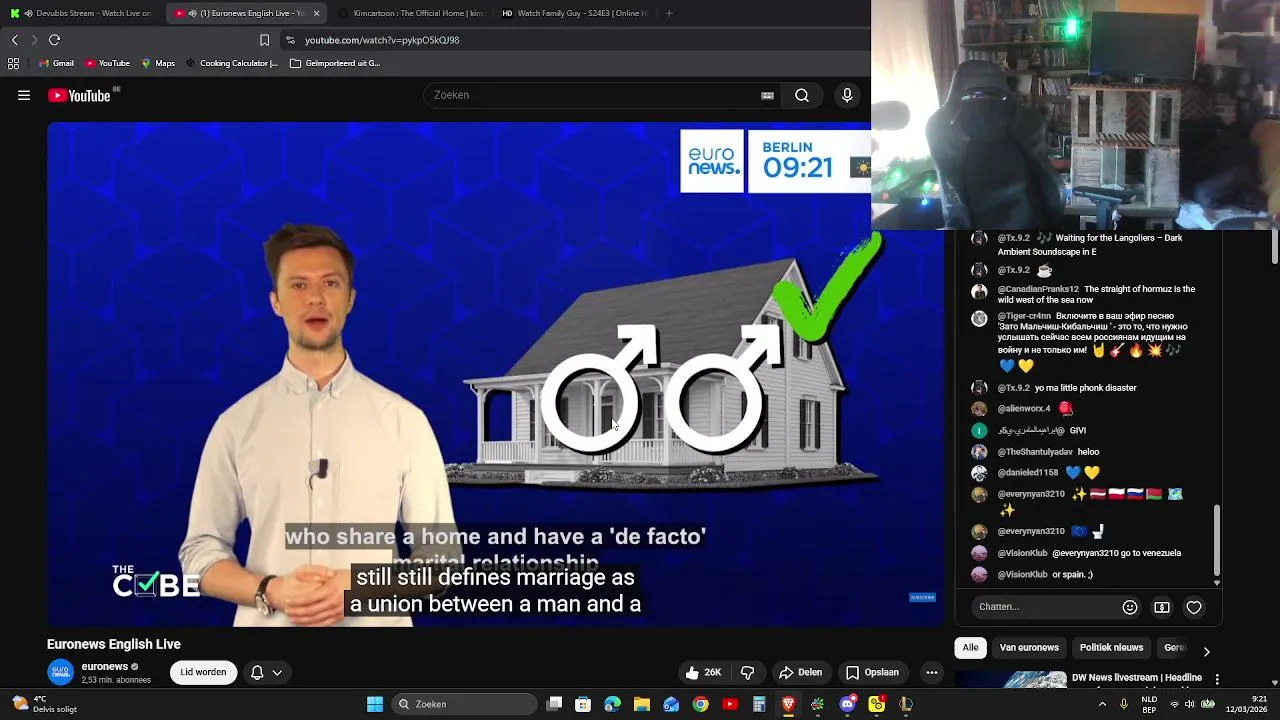Open Super Chat dollar icon in chat
The image size is (1280, 720).
tap(1162, 607)
